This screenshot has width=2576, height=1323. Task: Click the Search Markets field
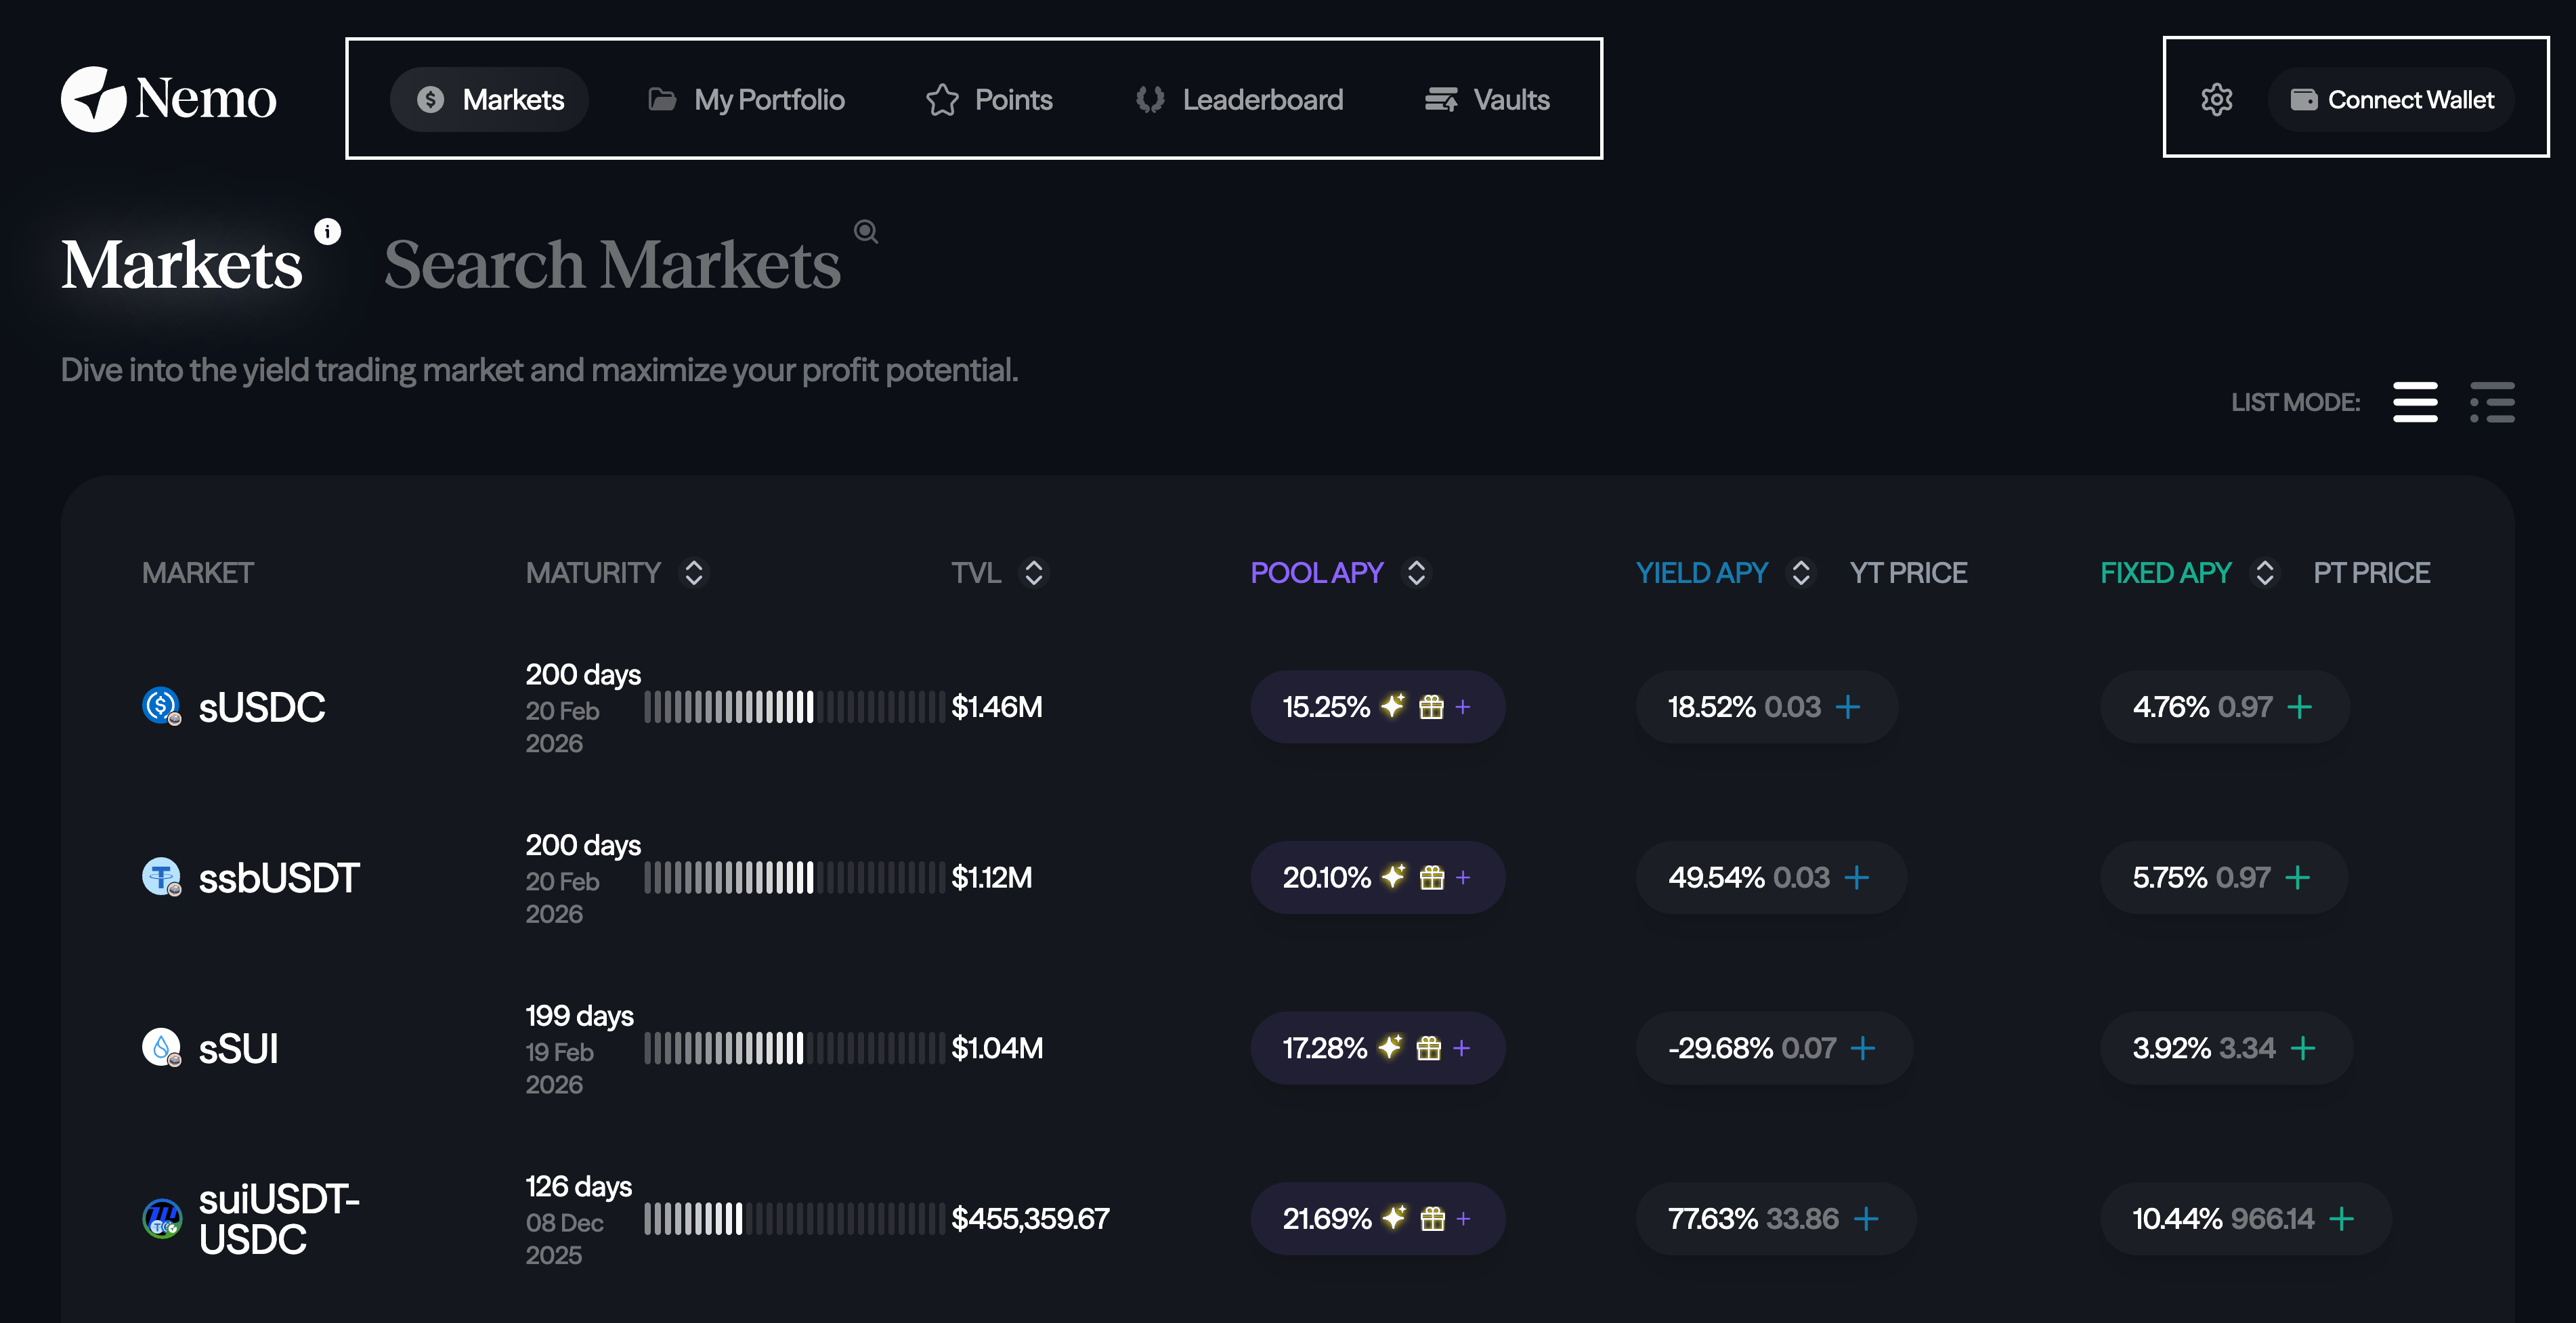612,265
